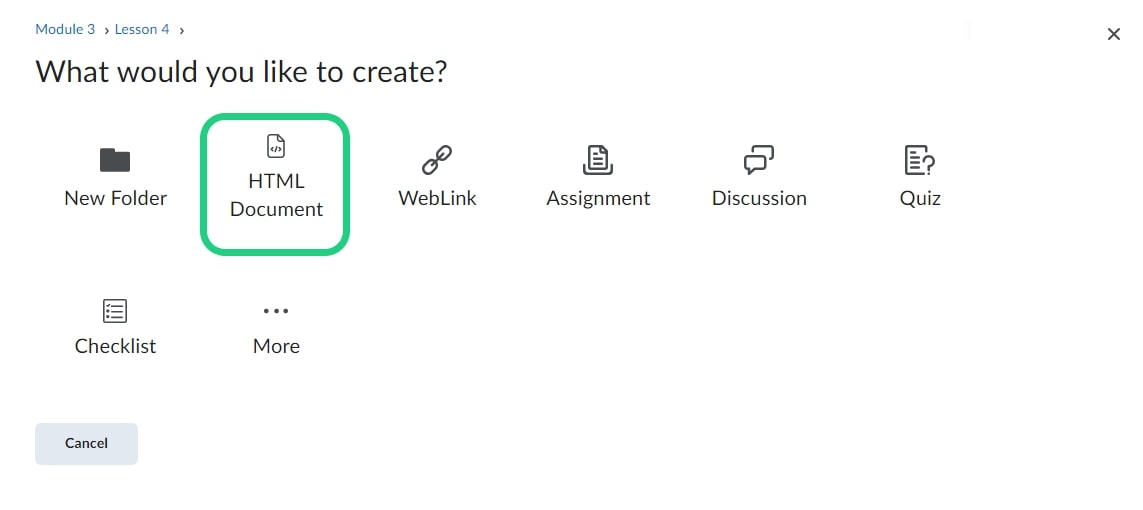Image resolution: width=1143 pixels, height=510 pixels.
Task: Click the chain link WebLink icon
Action: pyautogui.click(x=437, y=160)
